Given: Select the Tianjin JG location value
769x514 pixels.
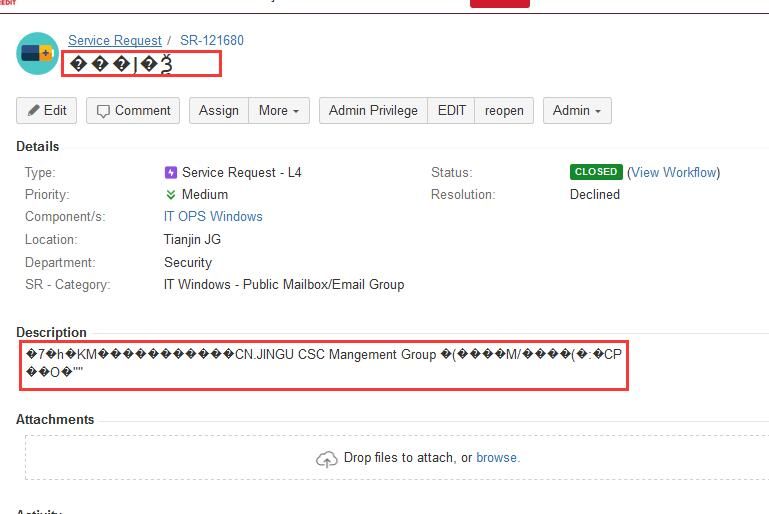Looking at the screenshot, I should [192, 239].
